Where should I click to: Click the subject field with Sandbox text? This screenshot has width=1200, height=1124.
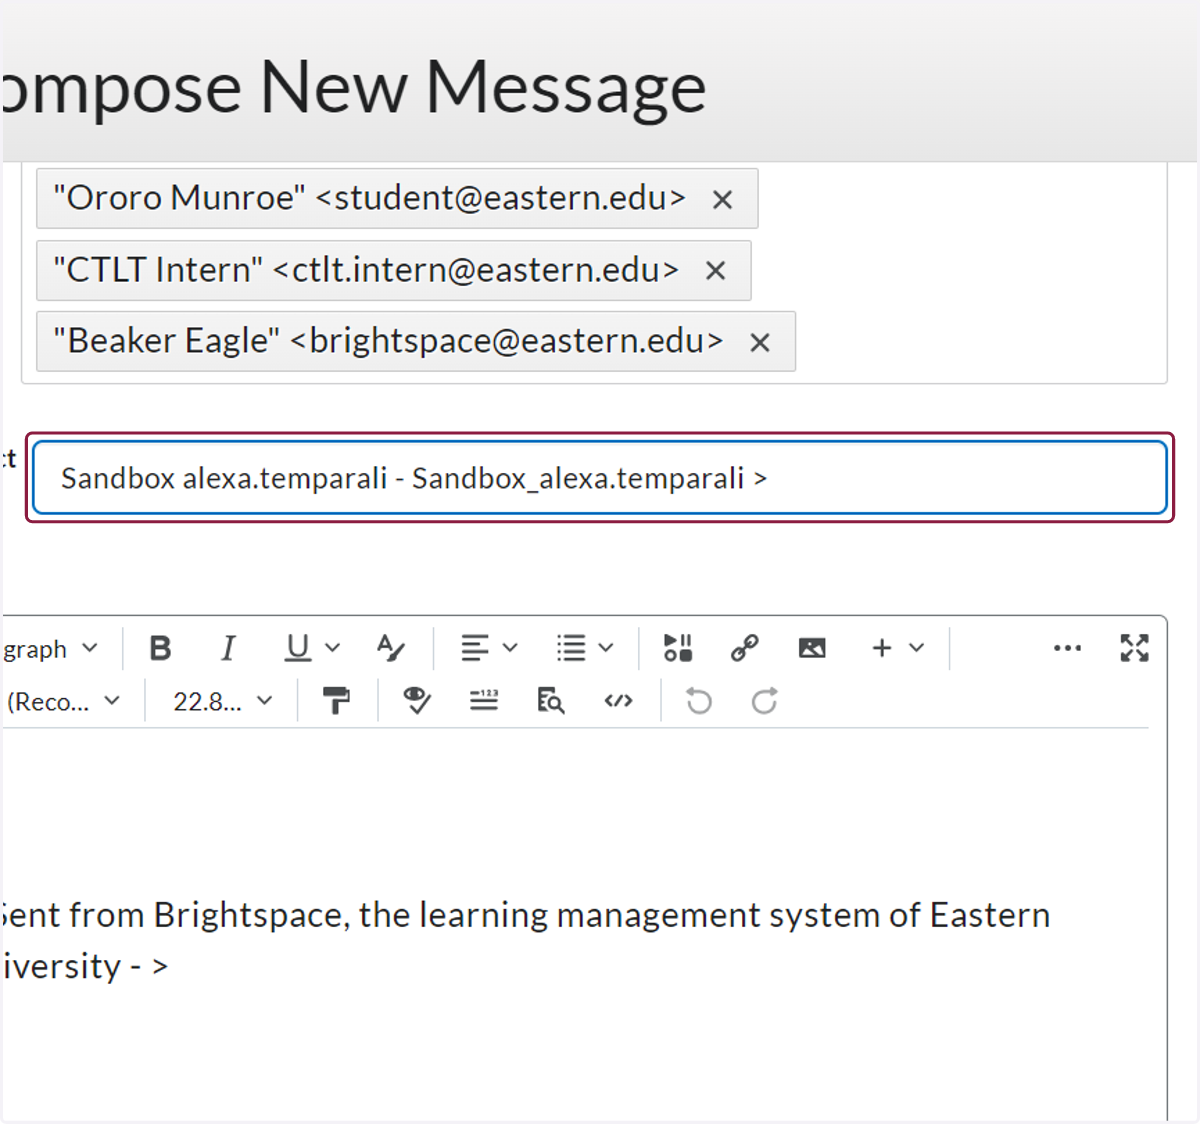[600, 478]
